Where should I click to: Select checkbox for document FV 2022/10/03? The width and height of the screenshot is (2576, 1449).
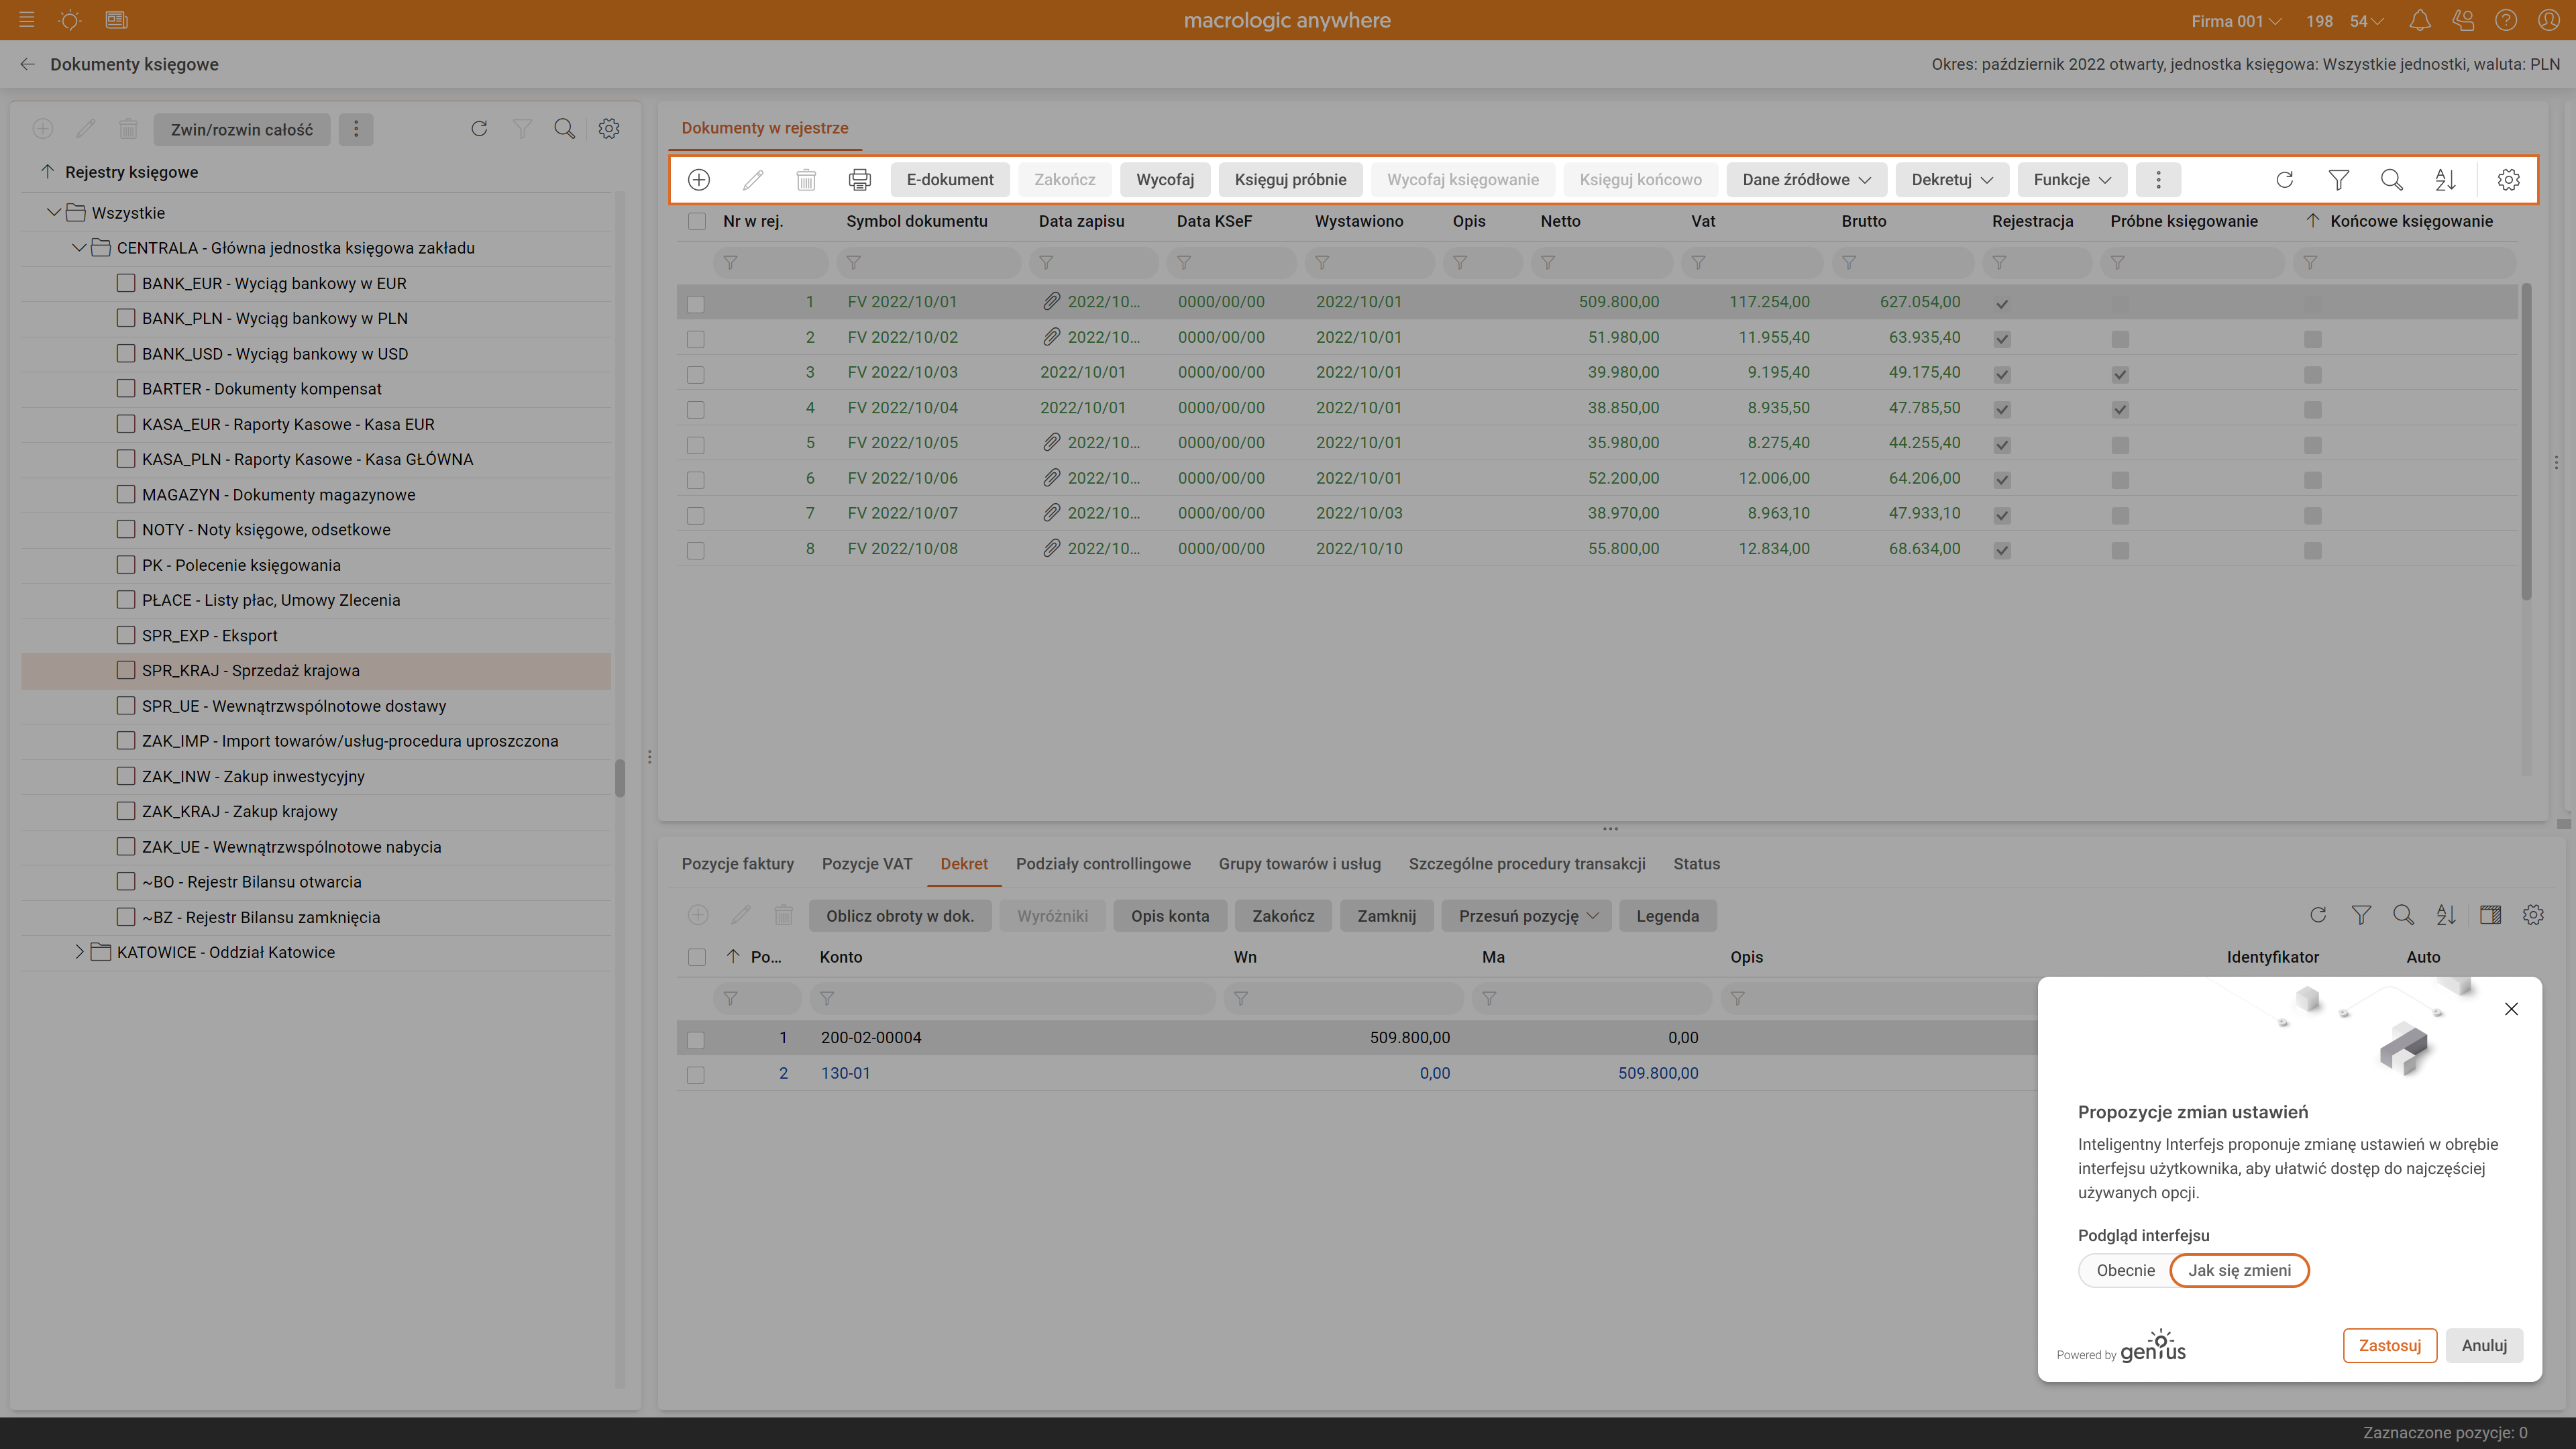pyautogui.click(x=696, y=374)
